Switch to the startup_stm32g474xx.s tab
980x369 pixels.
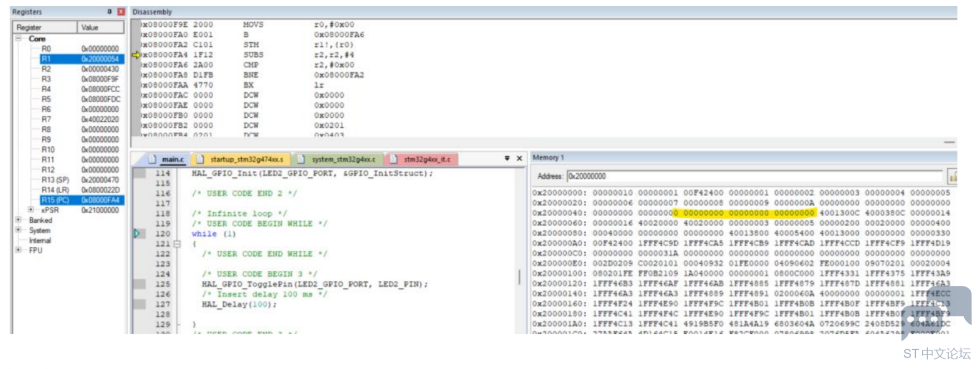click(241, 159)
